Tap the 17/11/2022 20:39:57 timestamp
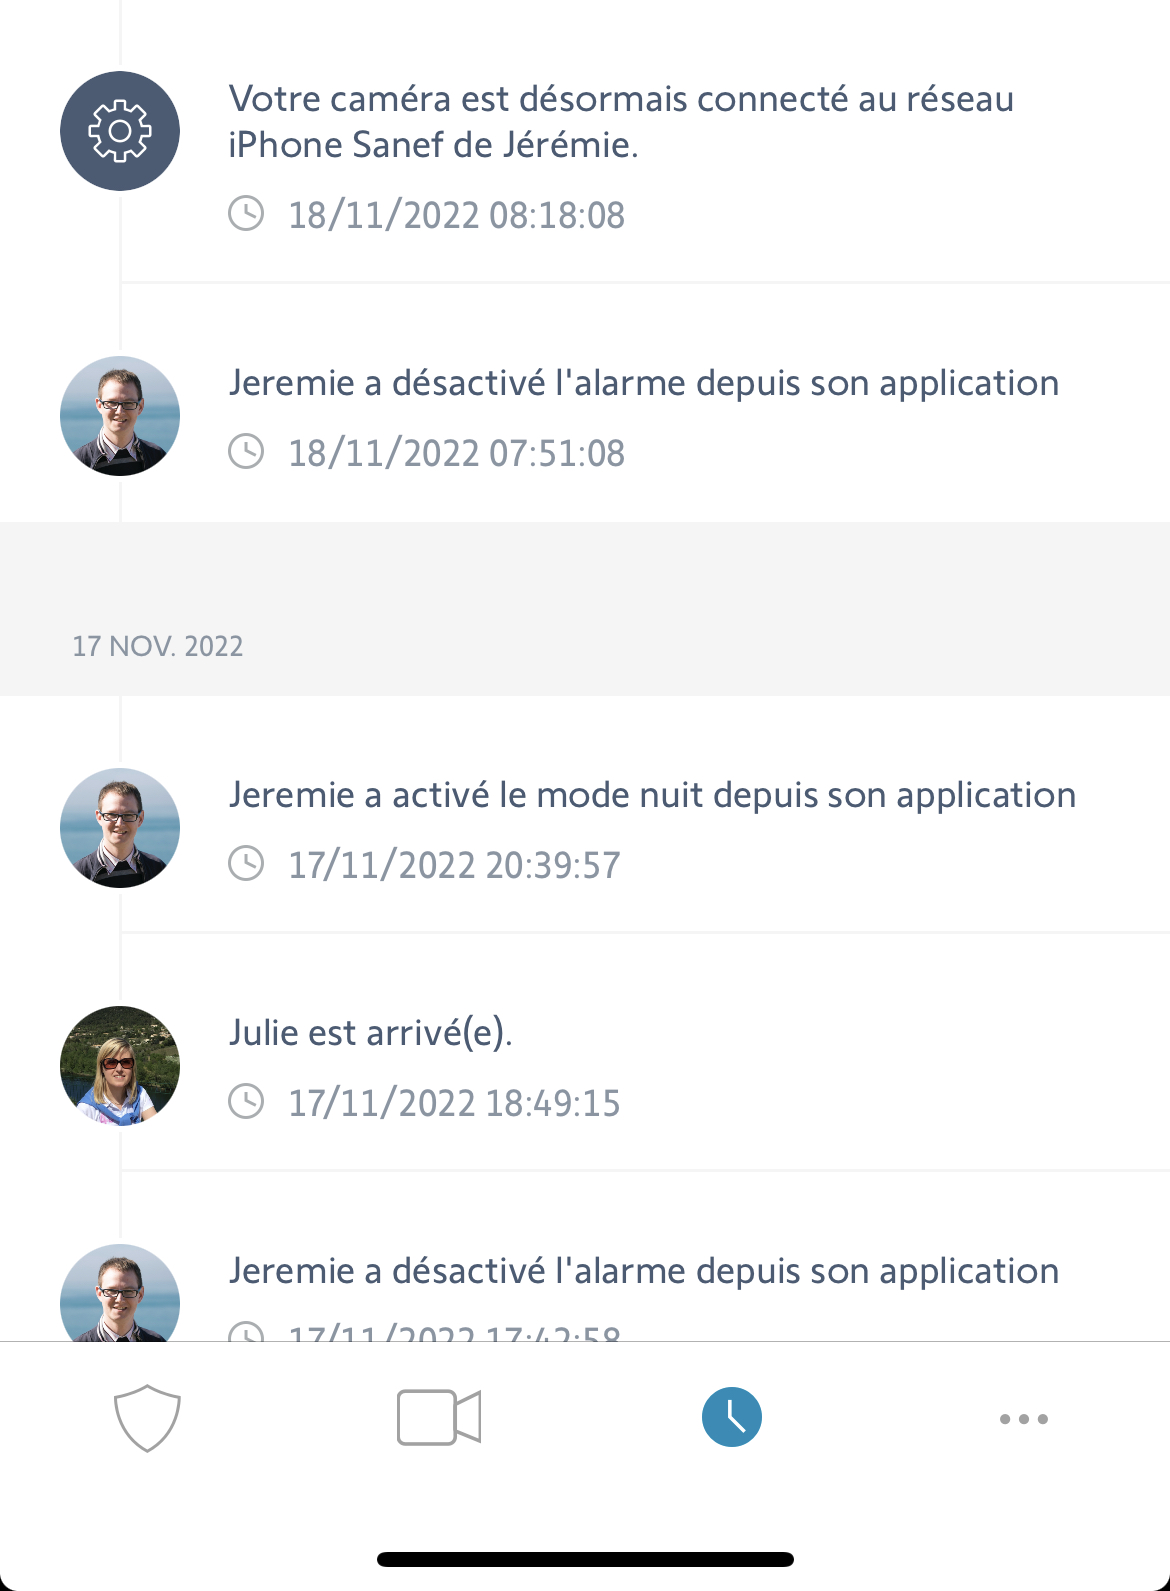This screenshot has width=1170, height=1591. (454, 865)
